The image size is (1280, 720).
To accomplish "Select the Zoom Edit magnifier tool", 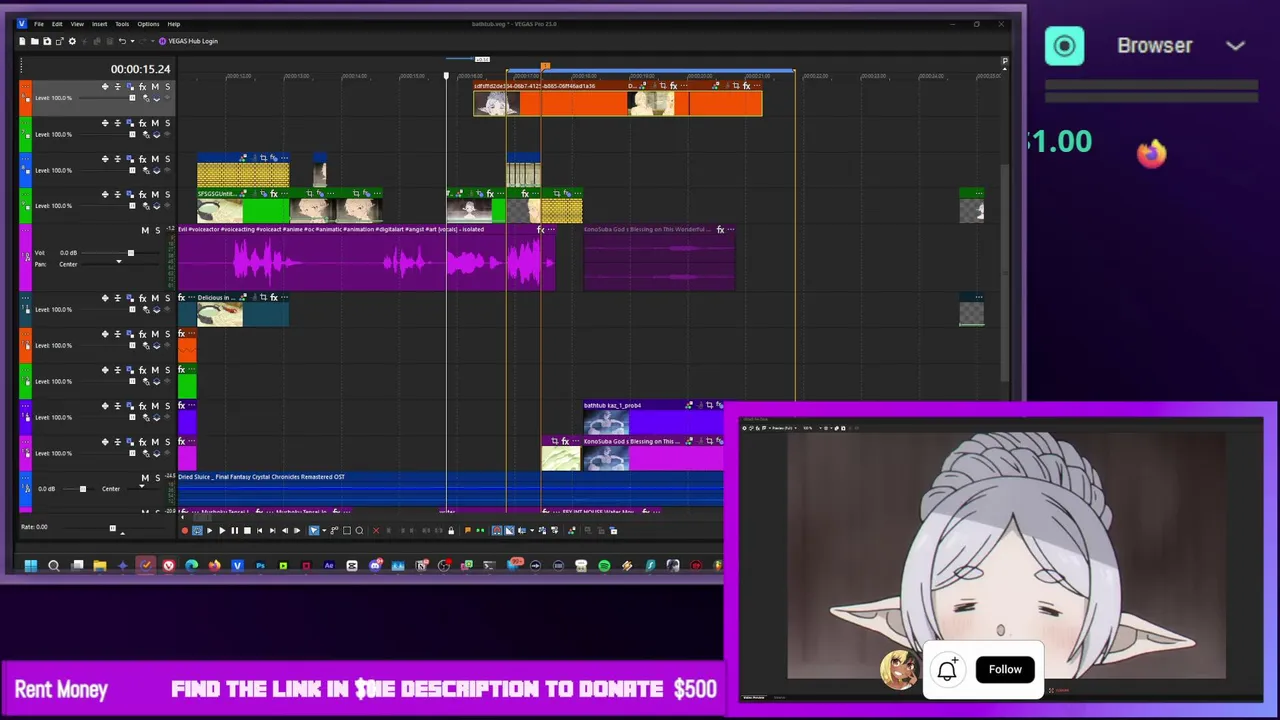I will (359, 530).
